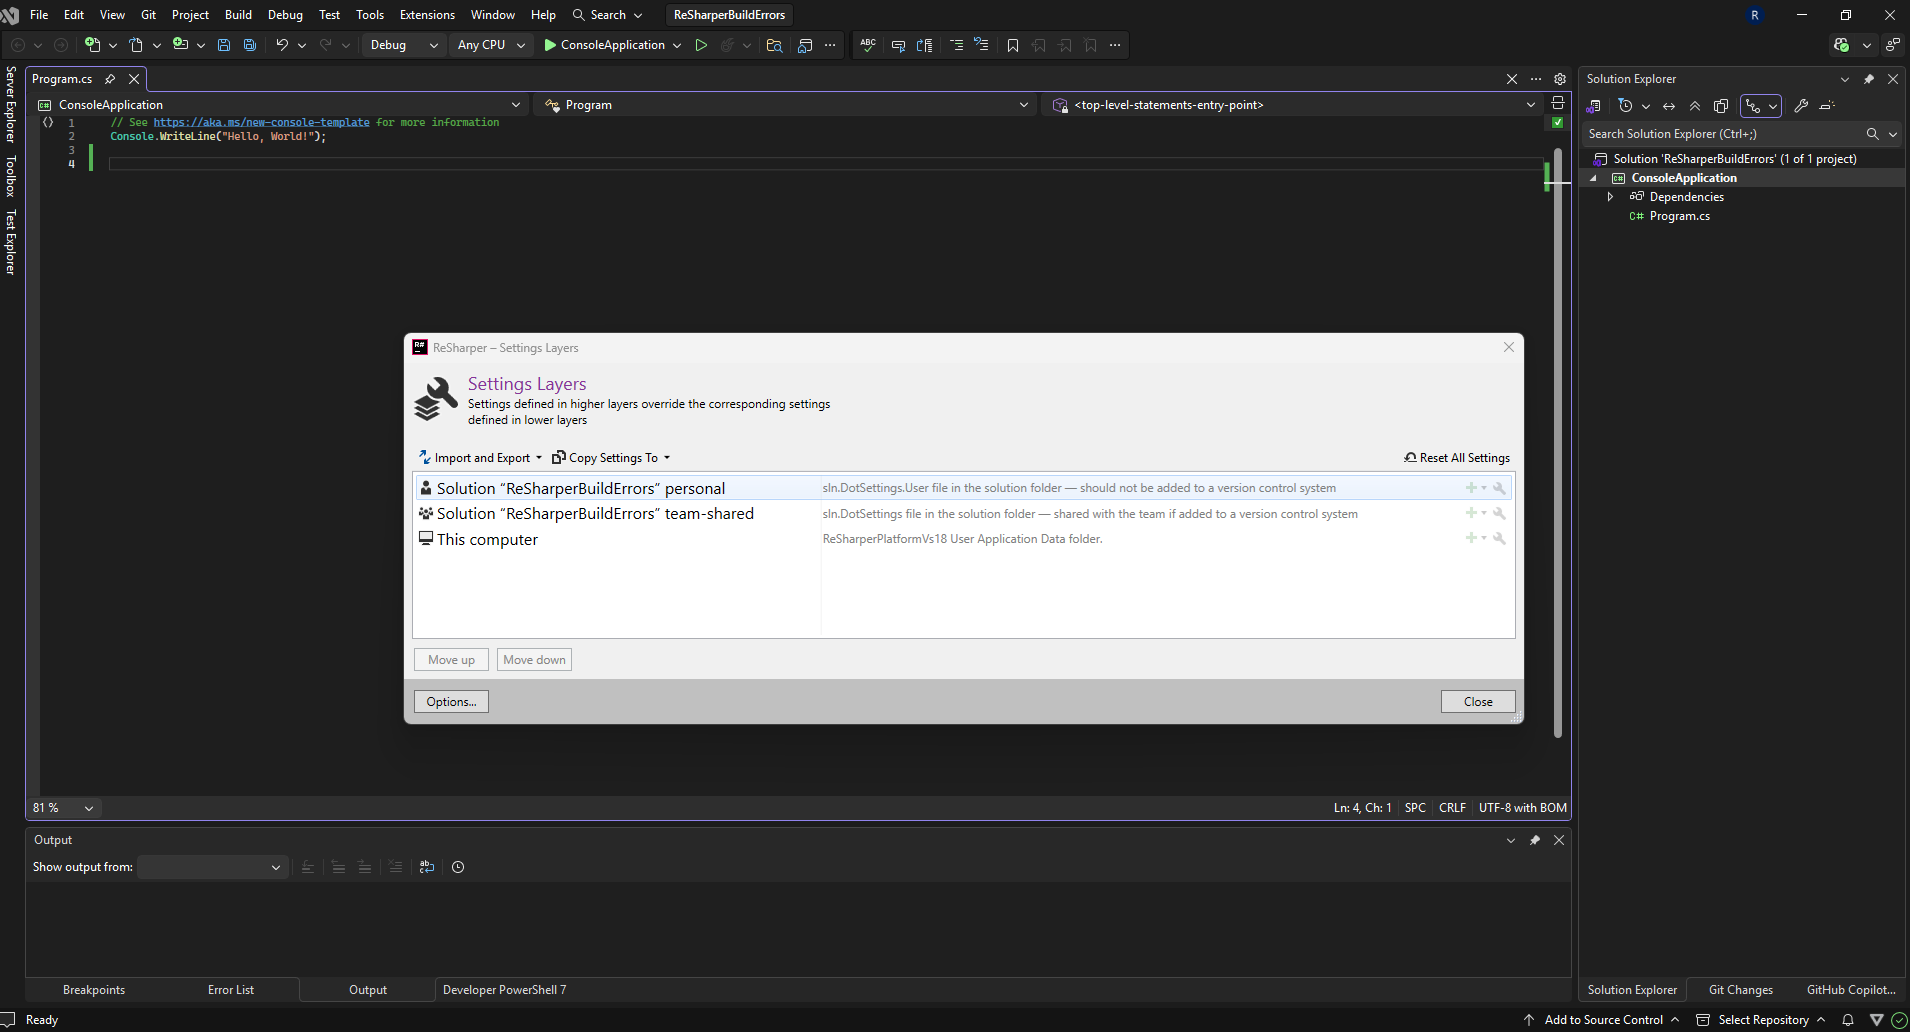Open Find in Files from the toolbar
The image size is (1910, 1032).
(x=775, y=45)
